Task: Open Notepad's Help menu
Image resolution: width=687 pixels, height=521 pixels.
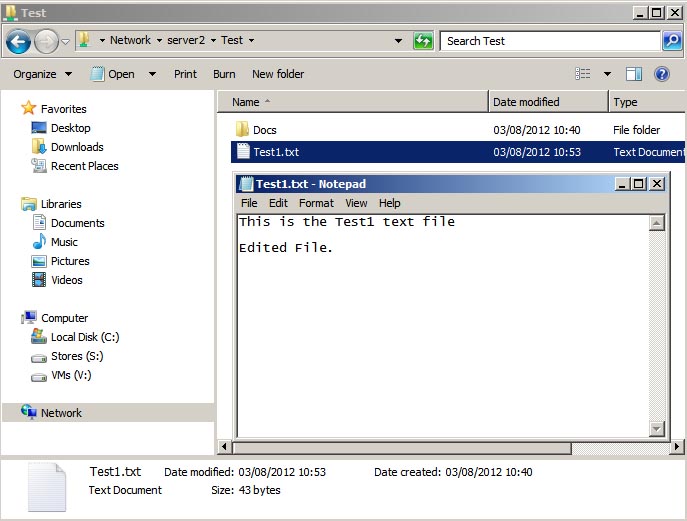Action: (x=390, y=203)
